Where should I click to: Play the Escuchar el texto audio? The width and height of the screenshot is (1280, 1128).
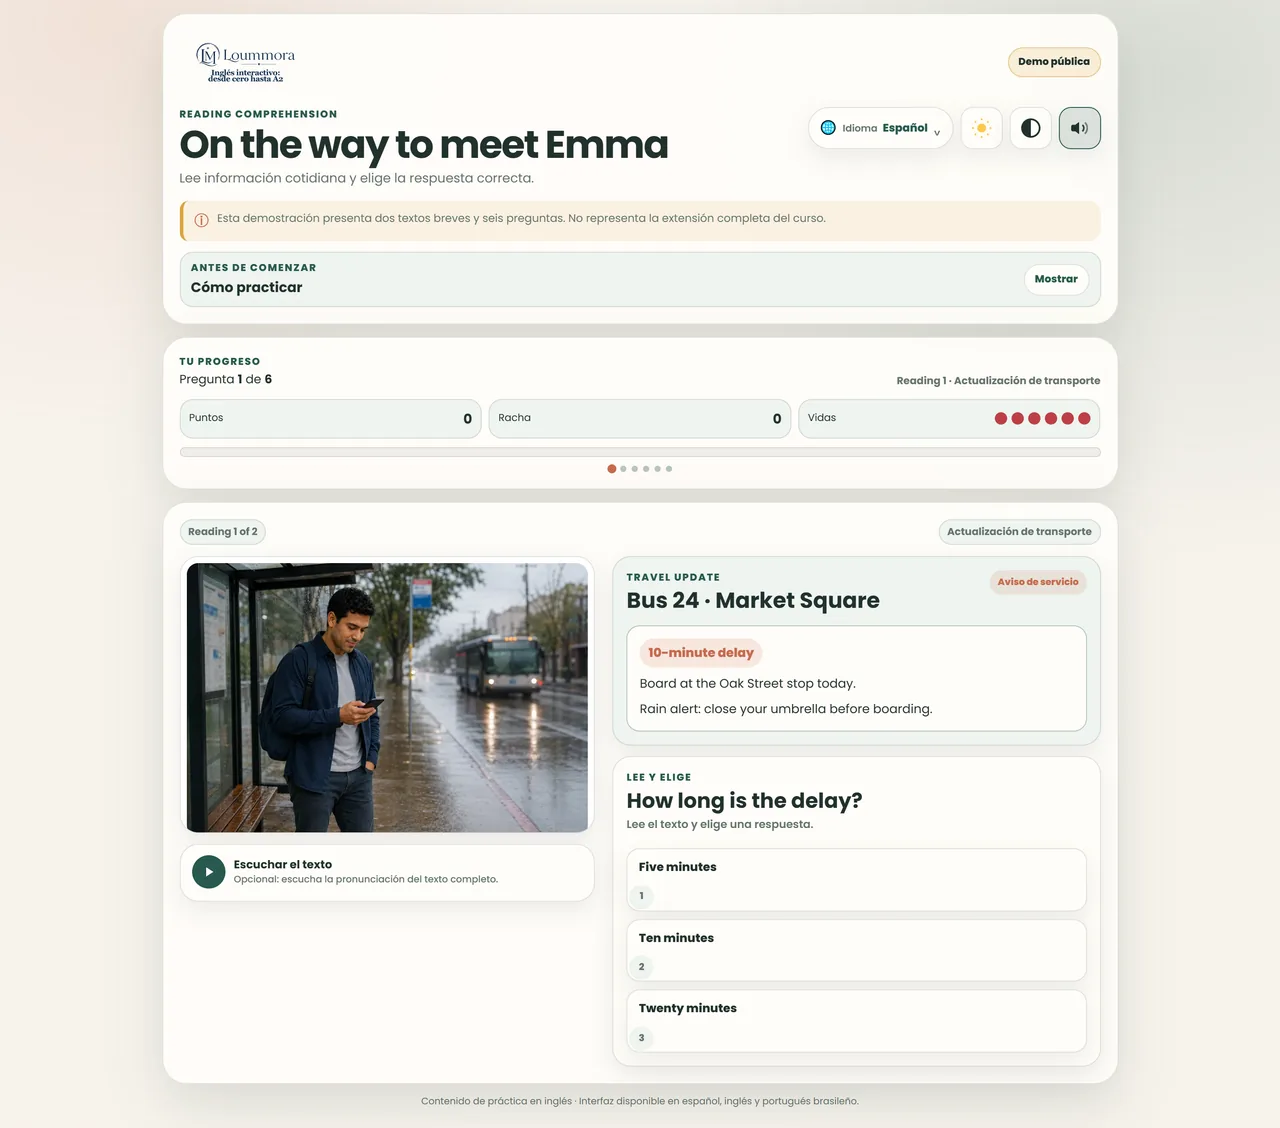point(208,872)
